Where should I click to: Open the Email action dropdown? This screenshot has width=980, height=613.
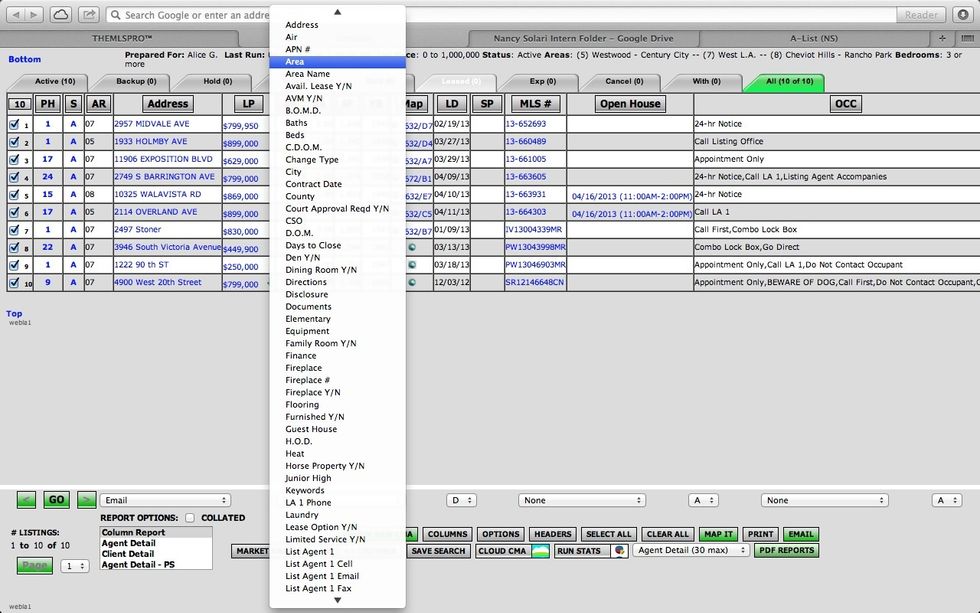coord(165,500)
